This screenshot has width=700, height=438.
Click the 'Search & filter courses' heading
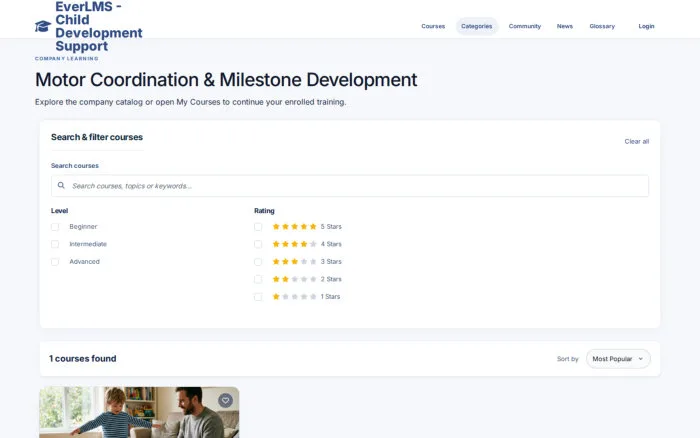coord(97,137)
